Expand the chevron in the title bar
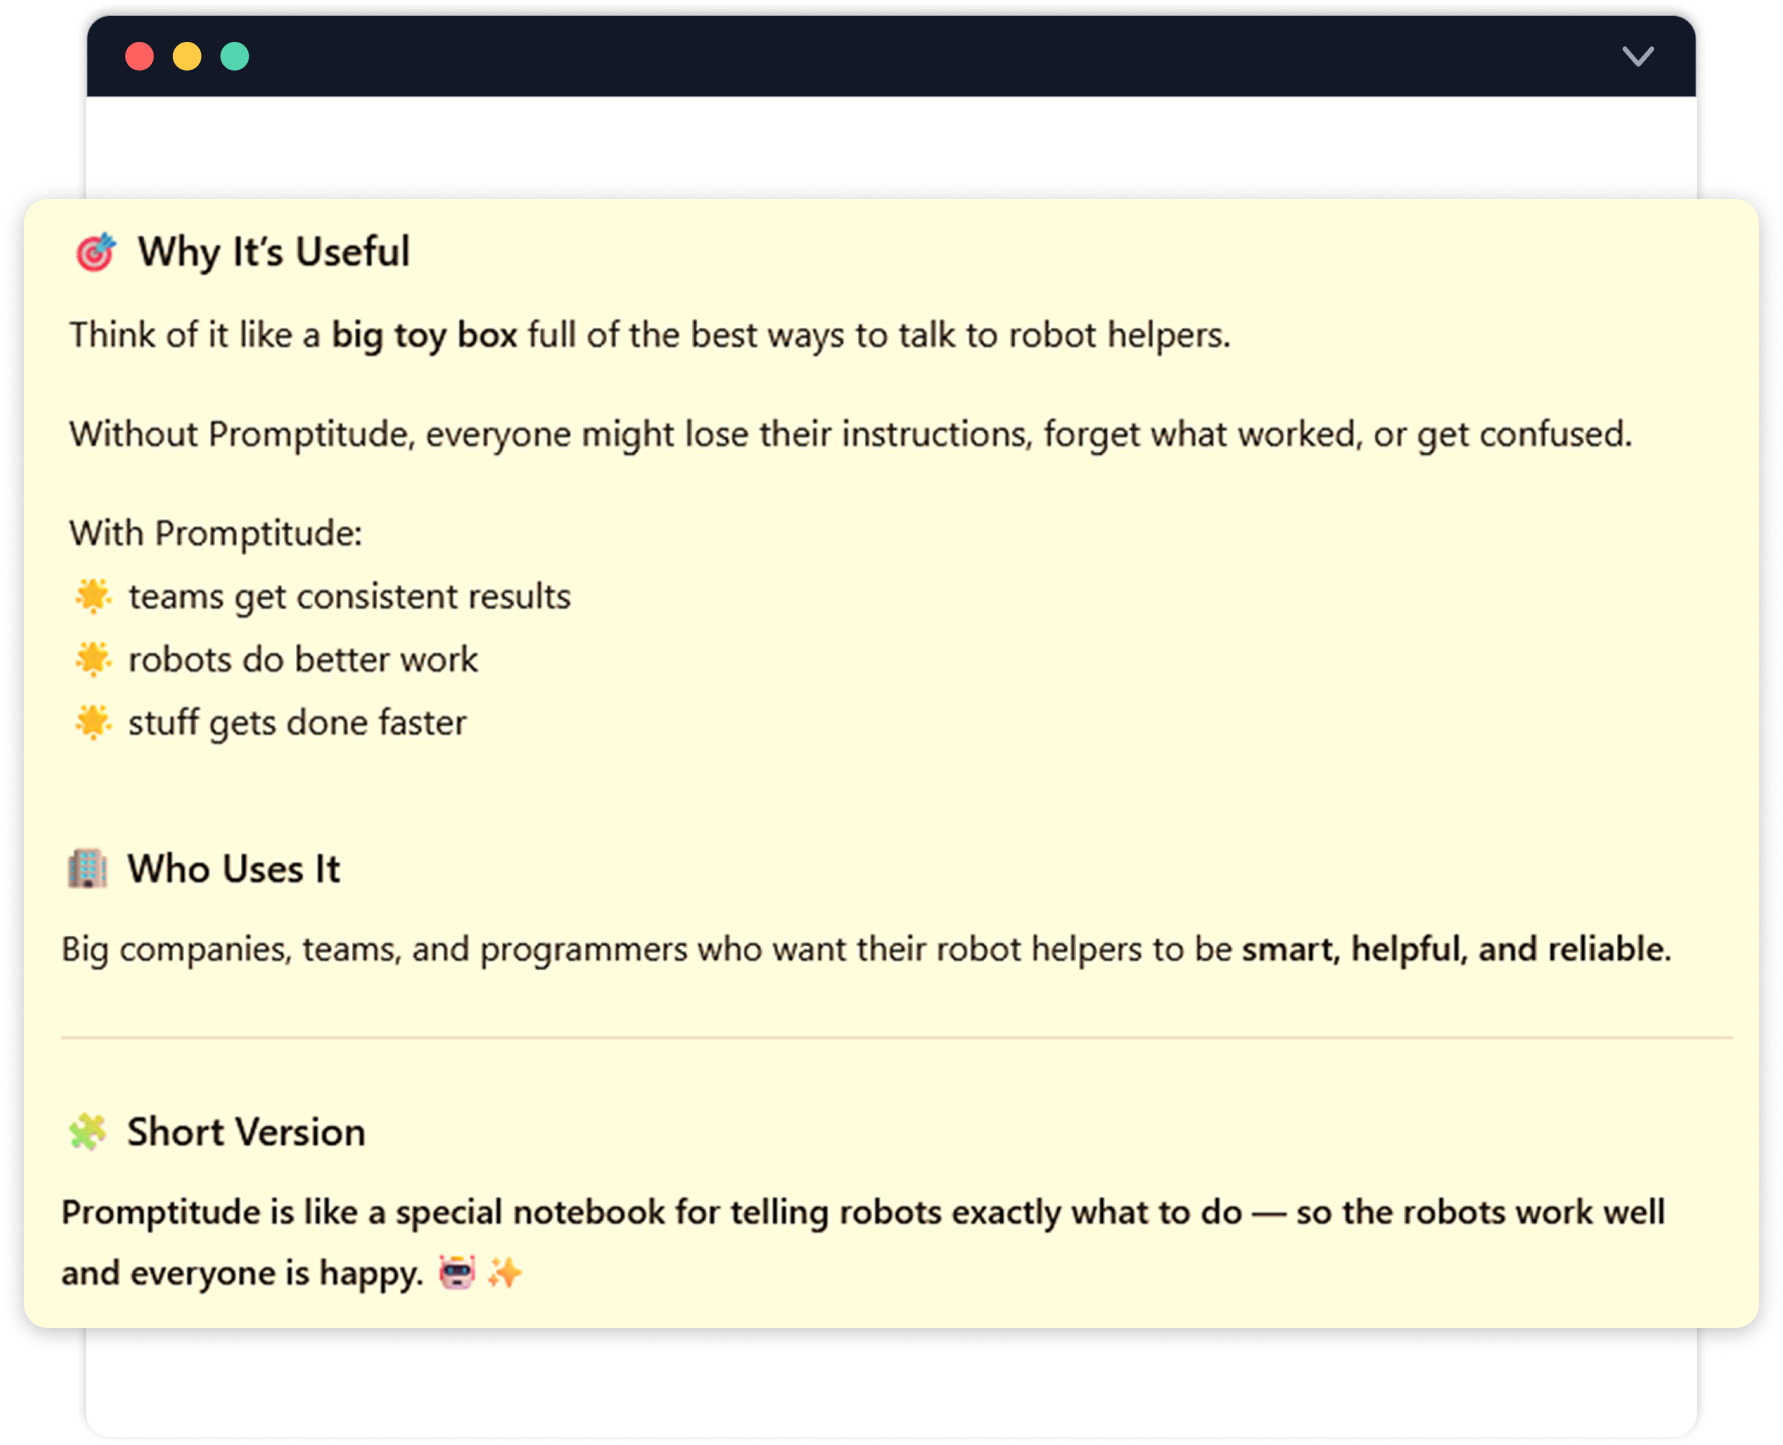The image size is (1783, 1445). [1637, 56]
